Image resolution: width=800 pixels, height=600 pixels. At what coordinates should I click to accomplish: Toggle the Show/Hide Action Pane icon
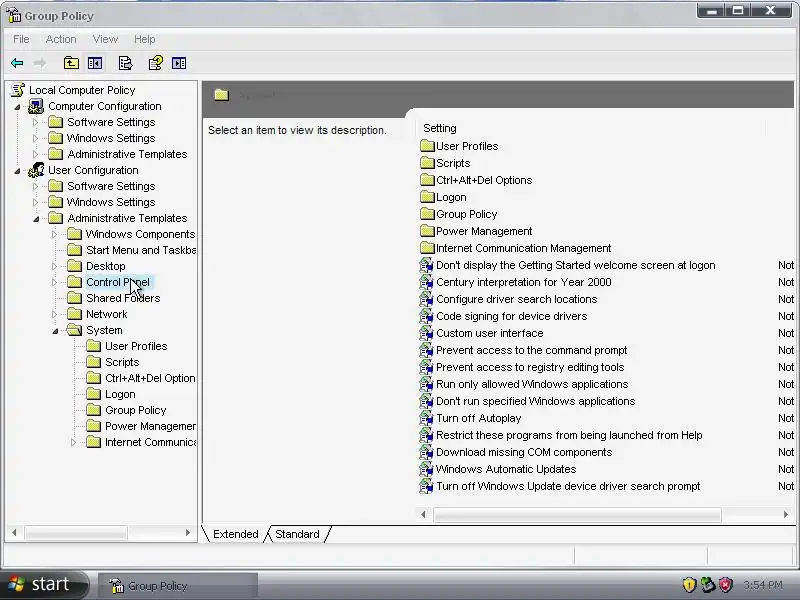coord(179,63)
